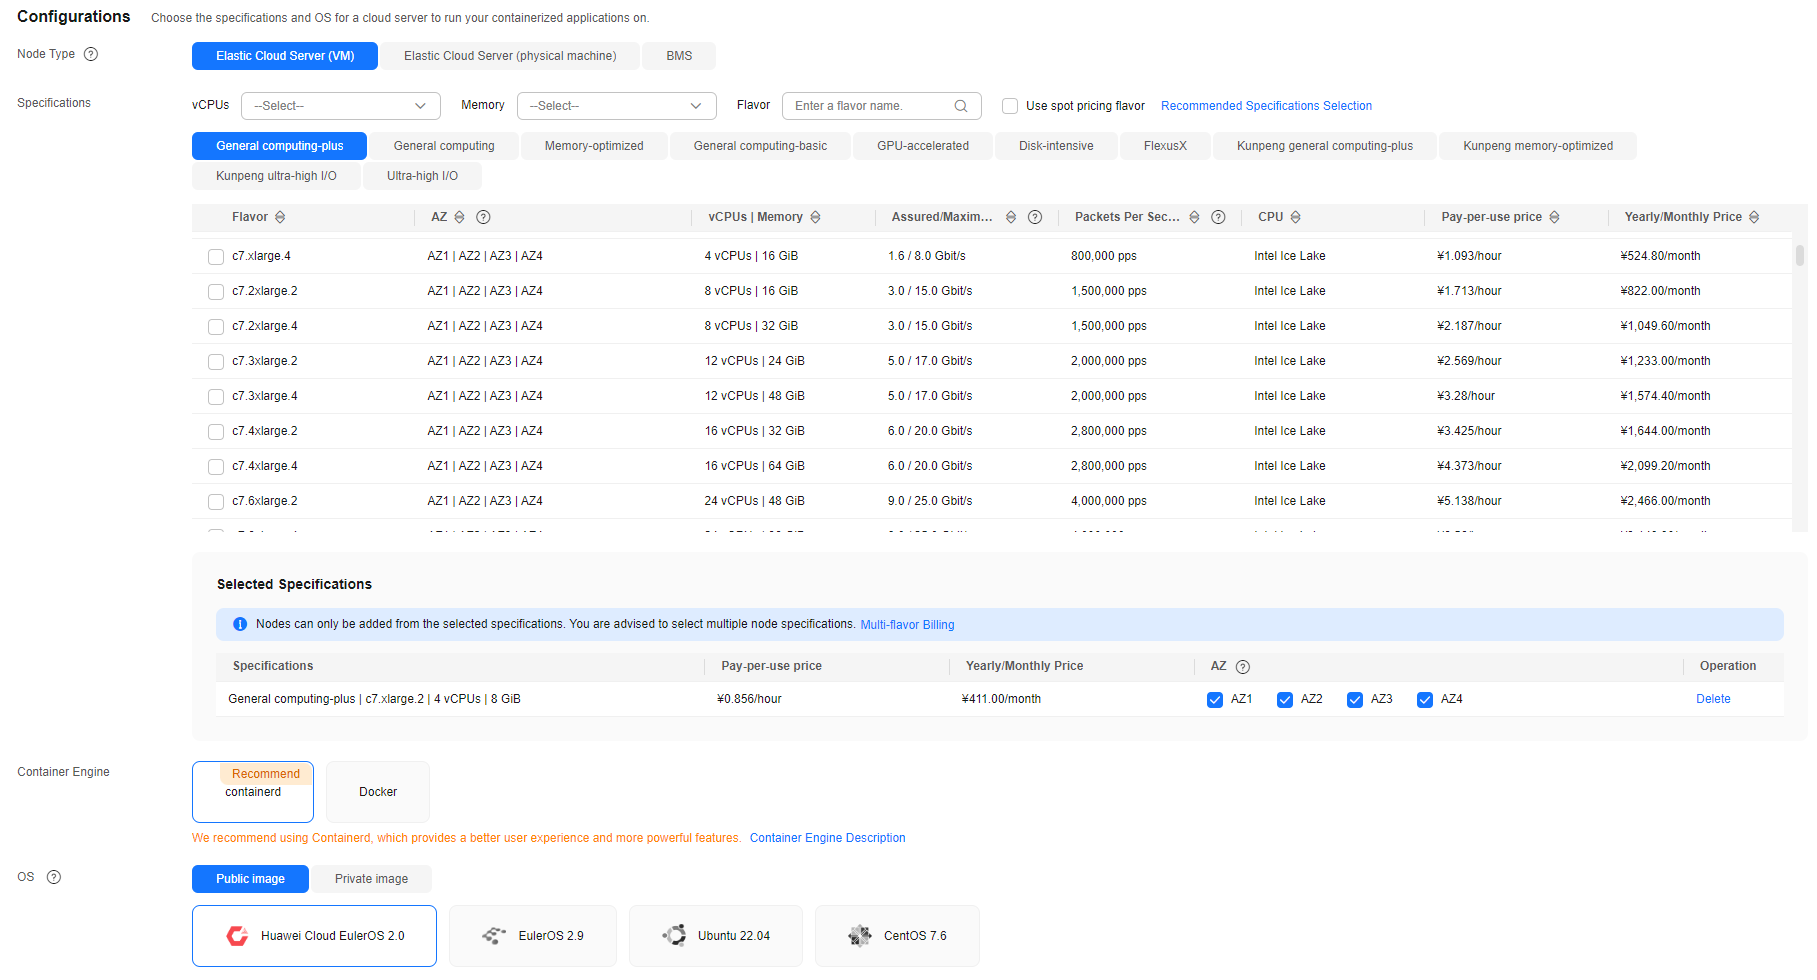Image resolution: width=1817 pixels, height=980 pixels.
Task: Sort by Pay-per-use price icon
Action: pyautogui.click(x=1554, y=217)
